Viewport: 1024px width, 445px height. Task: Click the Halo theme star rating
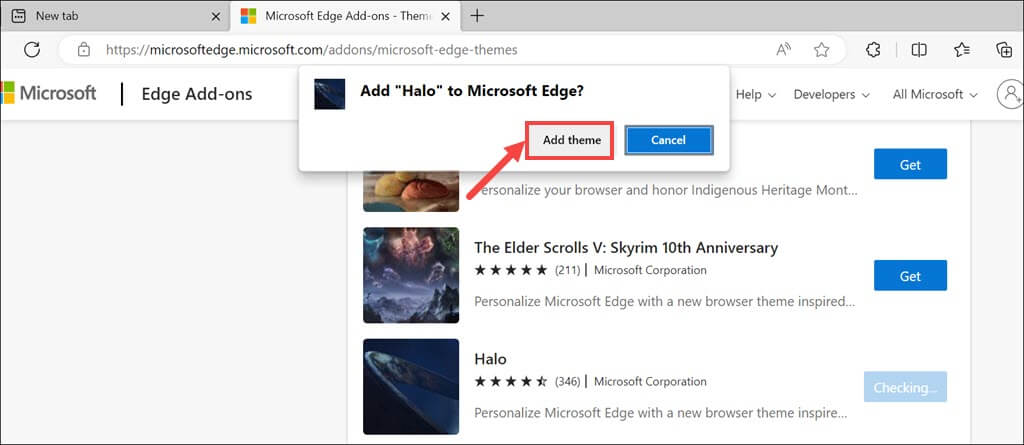[x=511, y=382]
